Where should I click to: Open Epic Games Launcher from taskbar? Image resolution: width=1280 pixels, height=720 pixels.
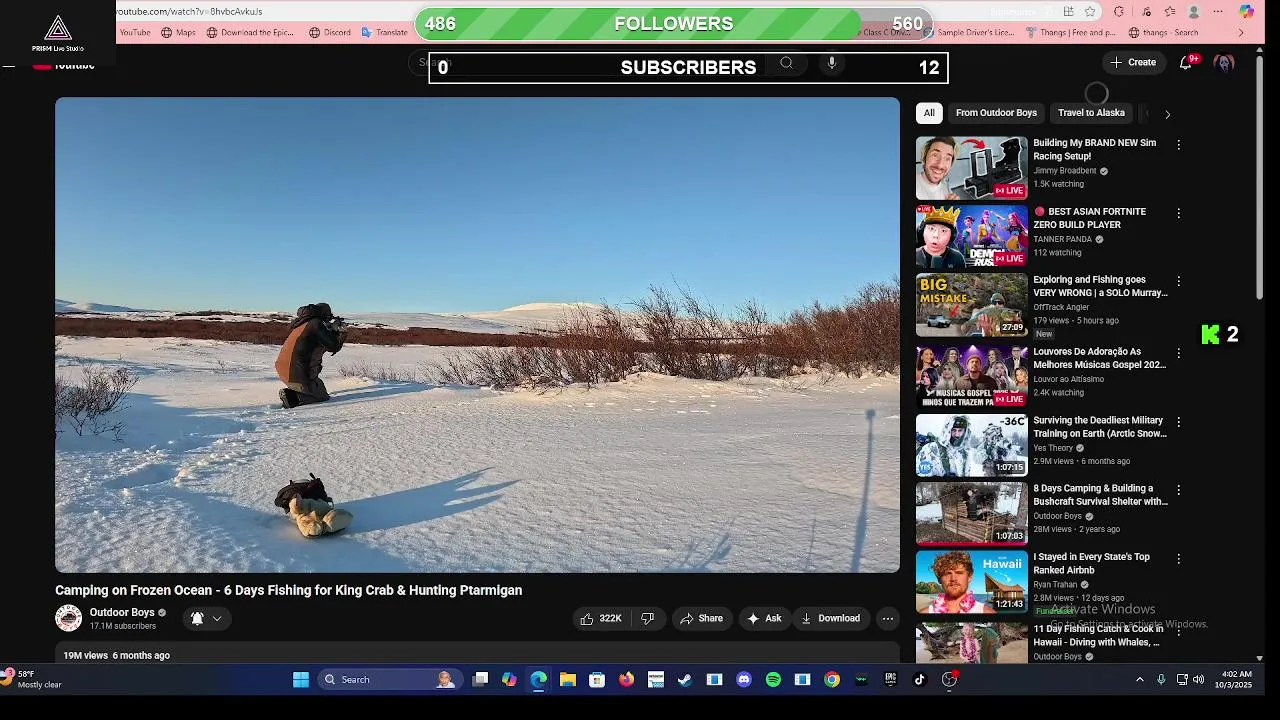click(x=890, y=680)
